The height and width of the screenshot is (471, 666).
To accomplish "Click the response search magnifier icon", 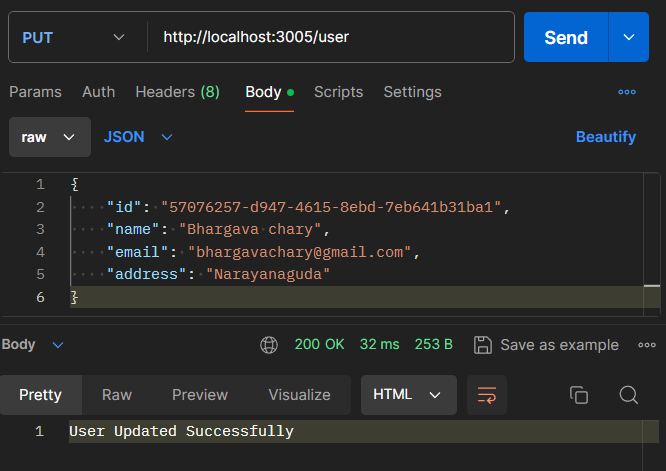I will tap(629, 395).
